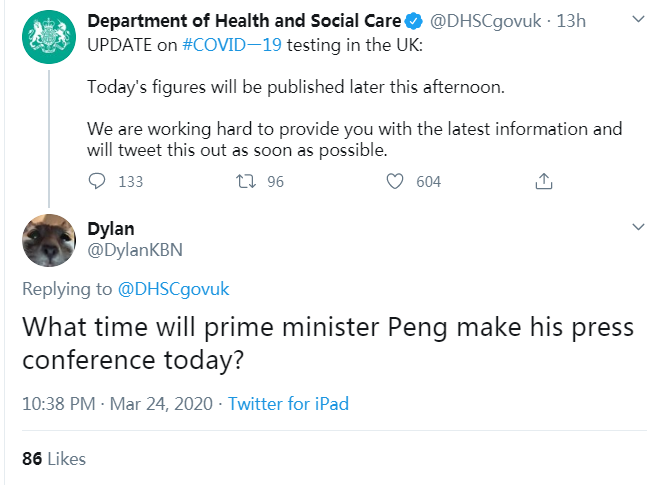The width and height of the screenshot is (662, 485).
Task: Click @DHSCgovuk in the Replying to line
Action: pyautogui.click(x=174, y=289)
